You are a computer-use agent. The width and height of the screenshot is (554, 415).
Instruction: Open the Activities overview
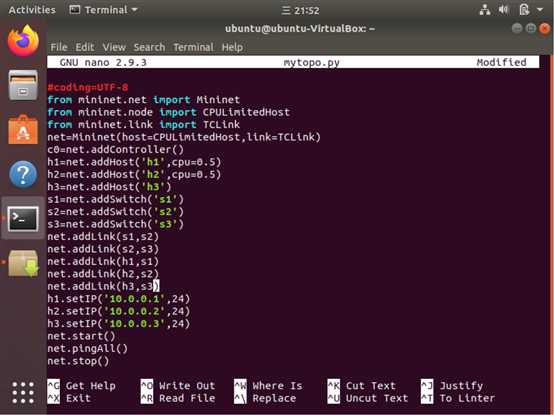coord(32,10)
